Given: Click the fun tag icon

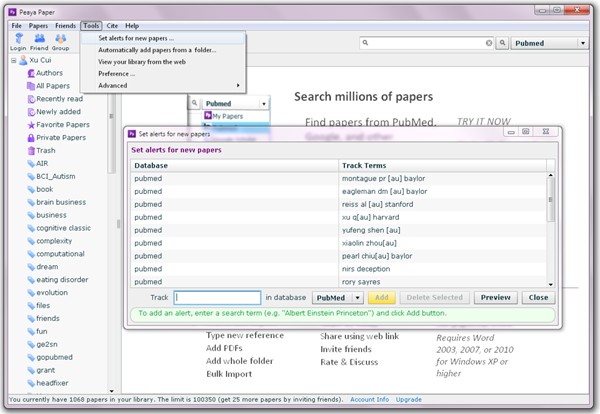Looking at the screenshot, I should [x=31, y=331].
